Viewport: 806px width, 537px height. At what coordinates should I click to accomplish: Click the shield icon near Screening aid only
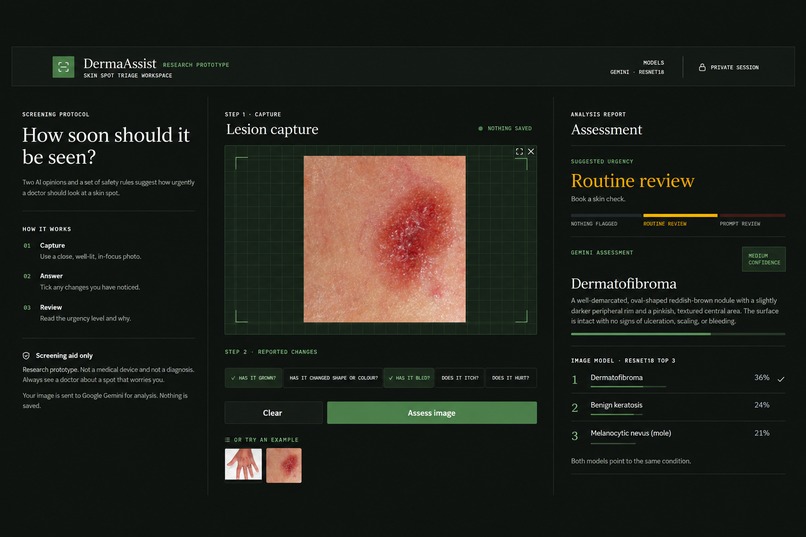point(26,356)
